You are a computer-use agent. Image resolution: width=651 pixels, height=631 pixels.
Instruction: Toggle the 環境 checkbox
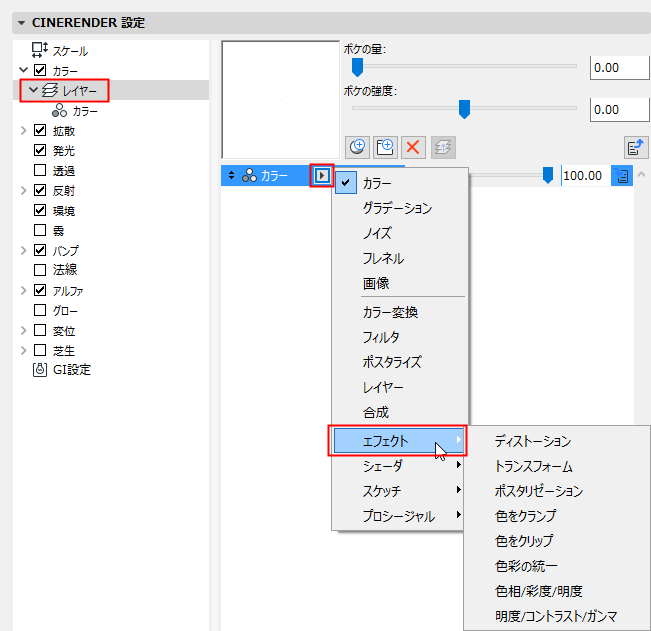(40, 210)
